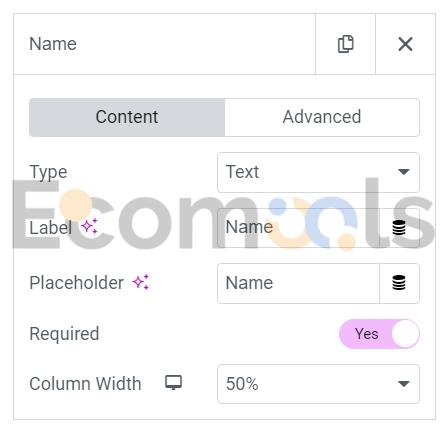The width and height of the screenshot is (447, 430).
Task: Open the Type dropdown showing Text
Action: pos(318,172)
